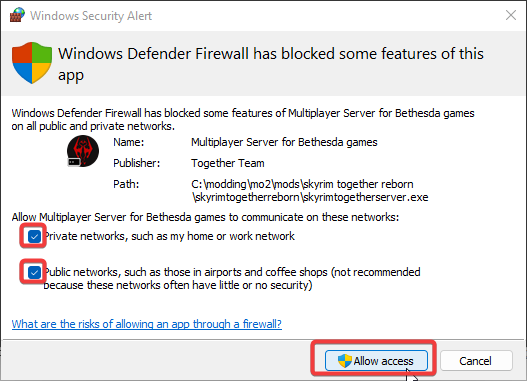Click the Windows Defender four-color shield icon

coord(32,62)
